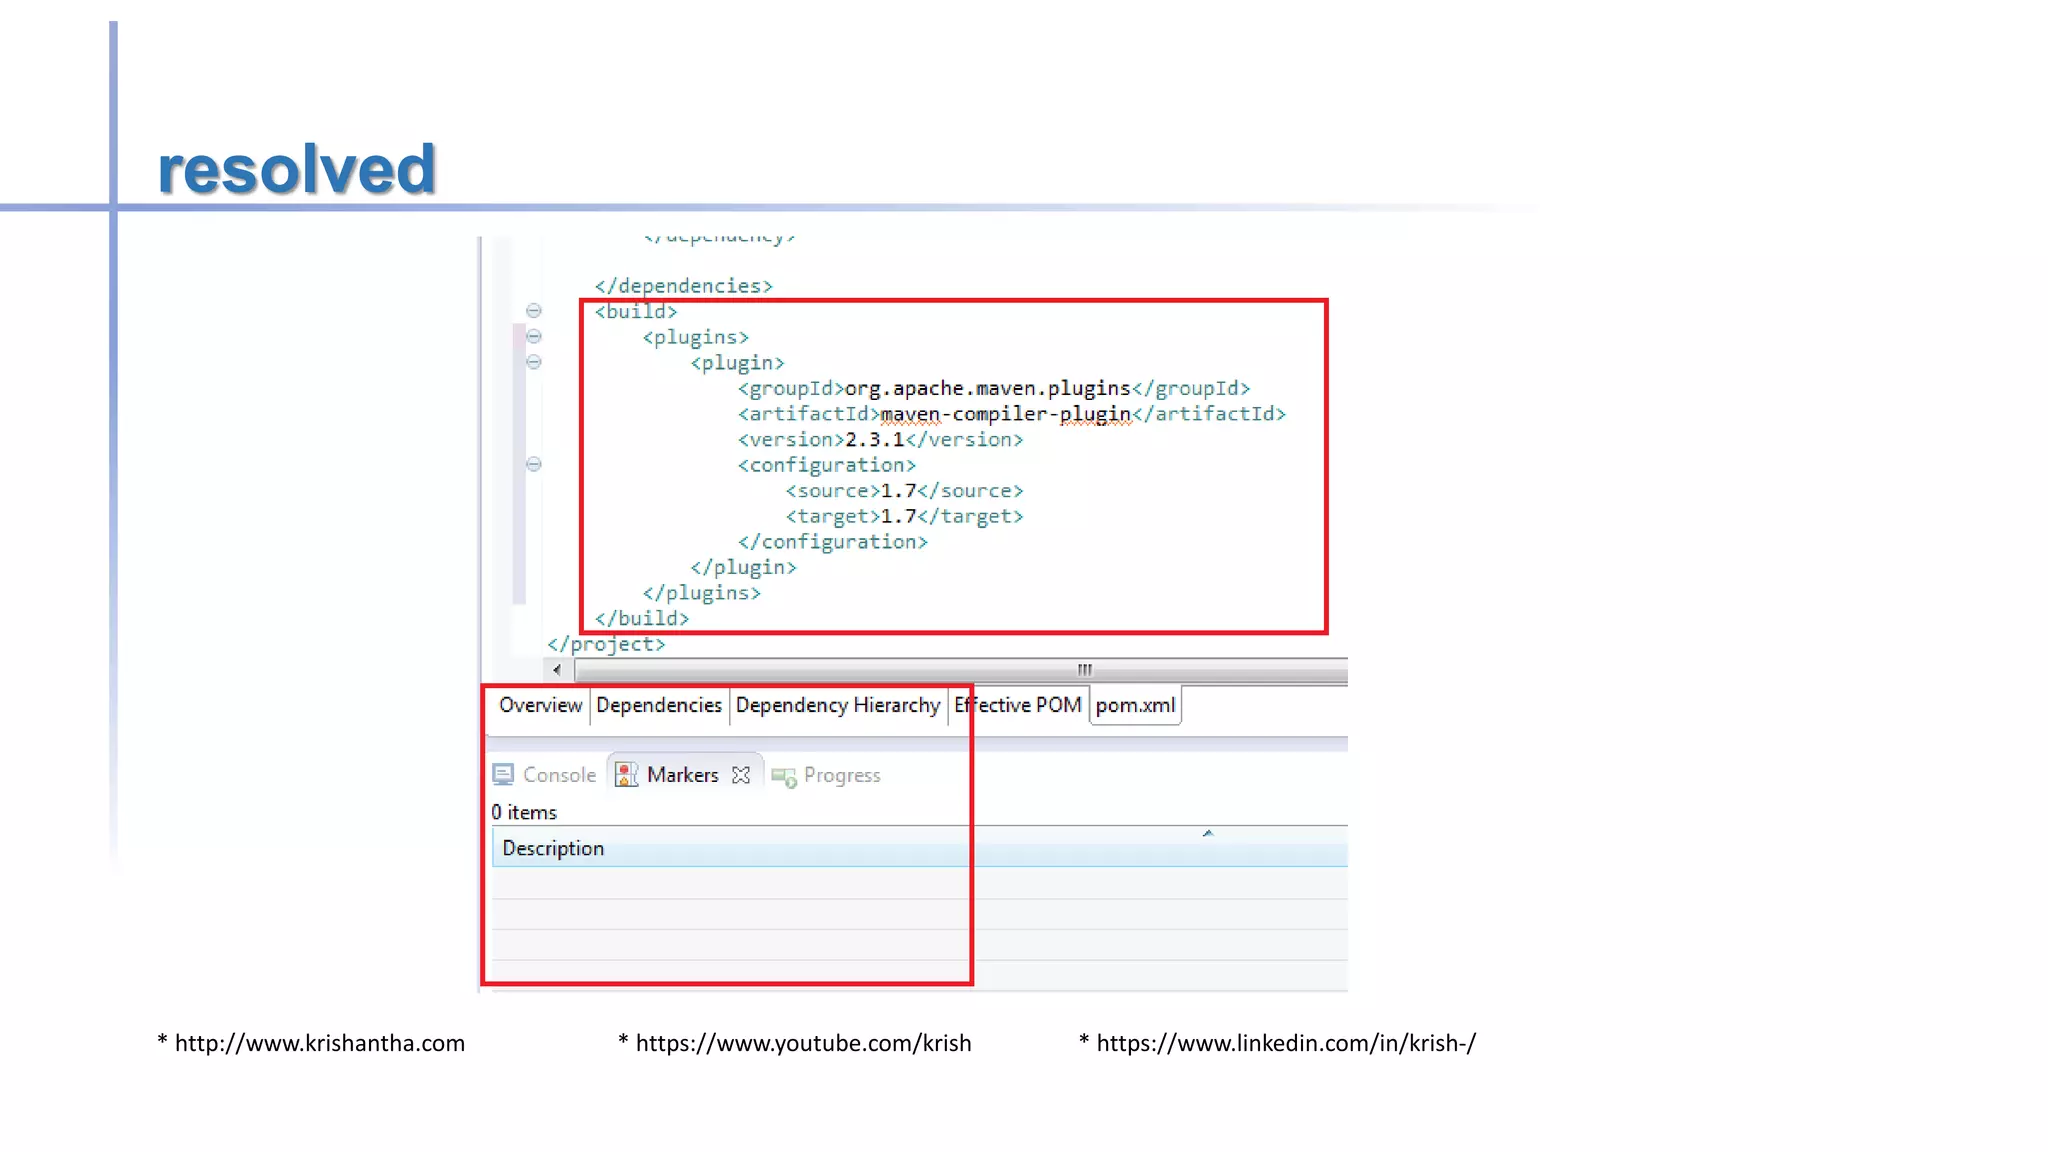Click the Description column header
Screen dimensions: 2048x1152
(x=553, y=848)
